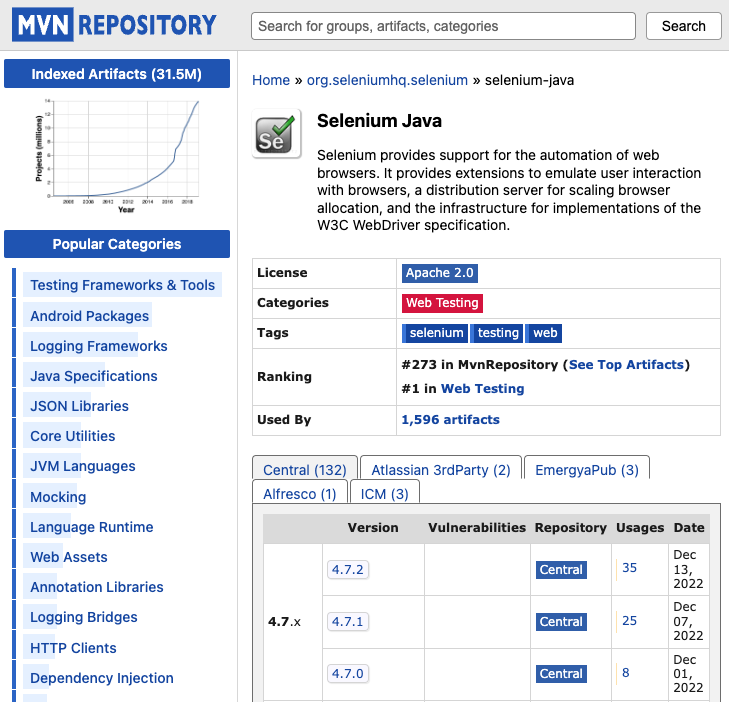Open the Logging Frameworks category
Viewport: 729px width, 702px height.
[99, 346]
